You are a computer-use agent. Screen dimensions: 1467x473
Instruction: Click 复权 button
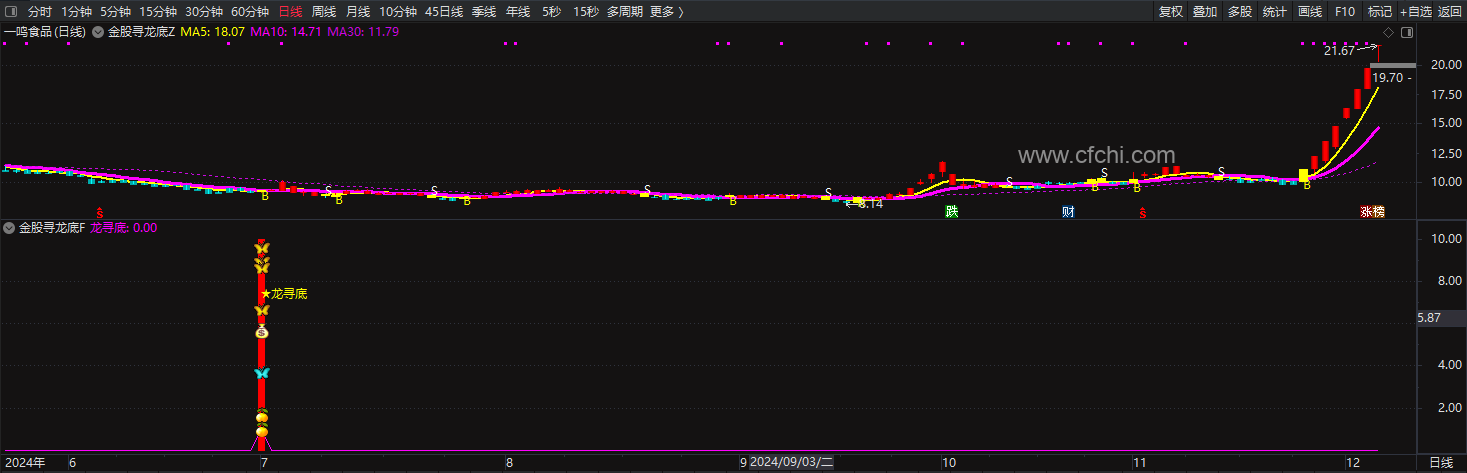[x=1171, y=12]
